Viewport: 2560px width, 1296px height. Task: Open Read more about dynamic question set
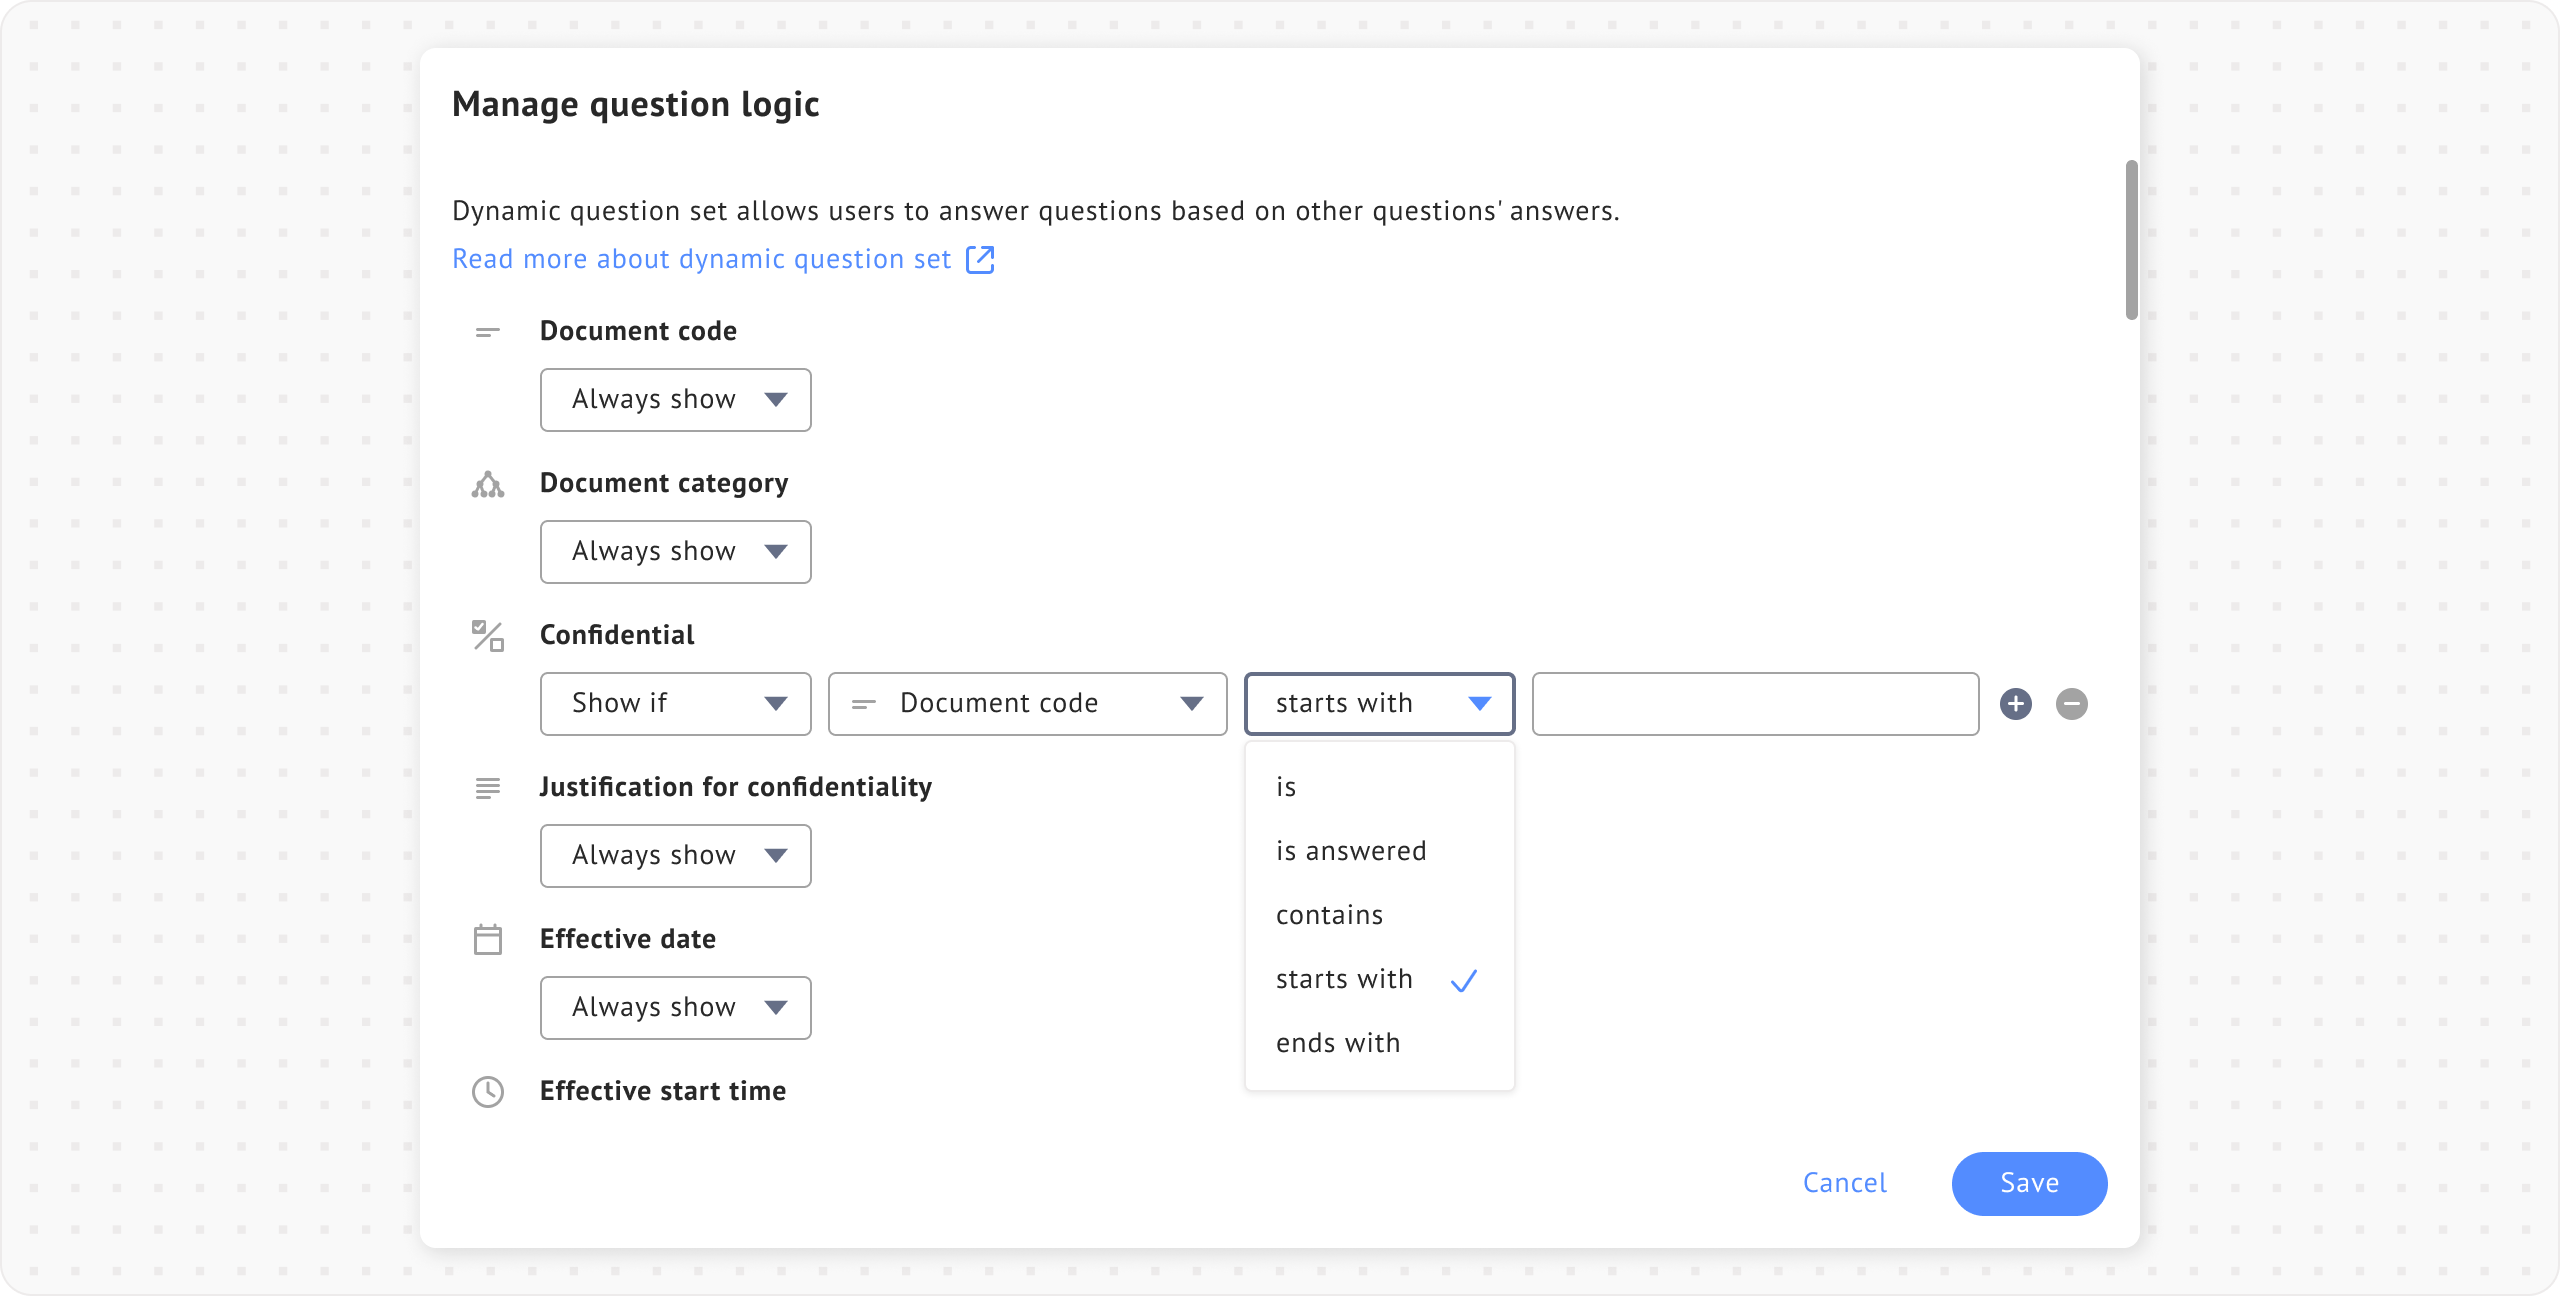point(701,260)
